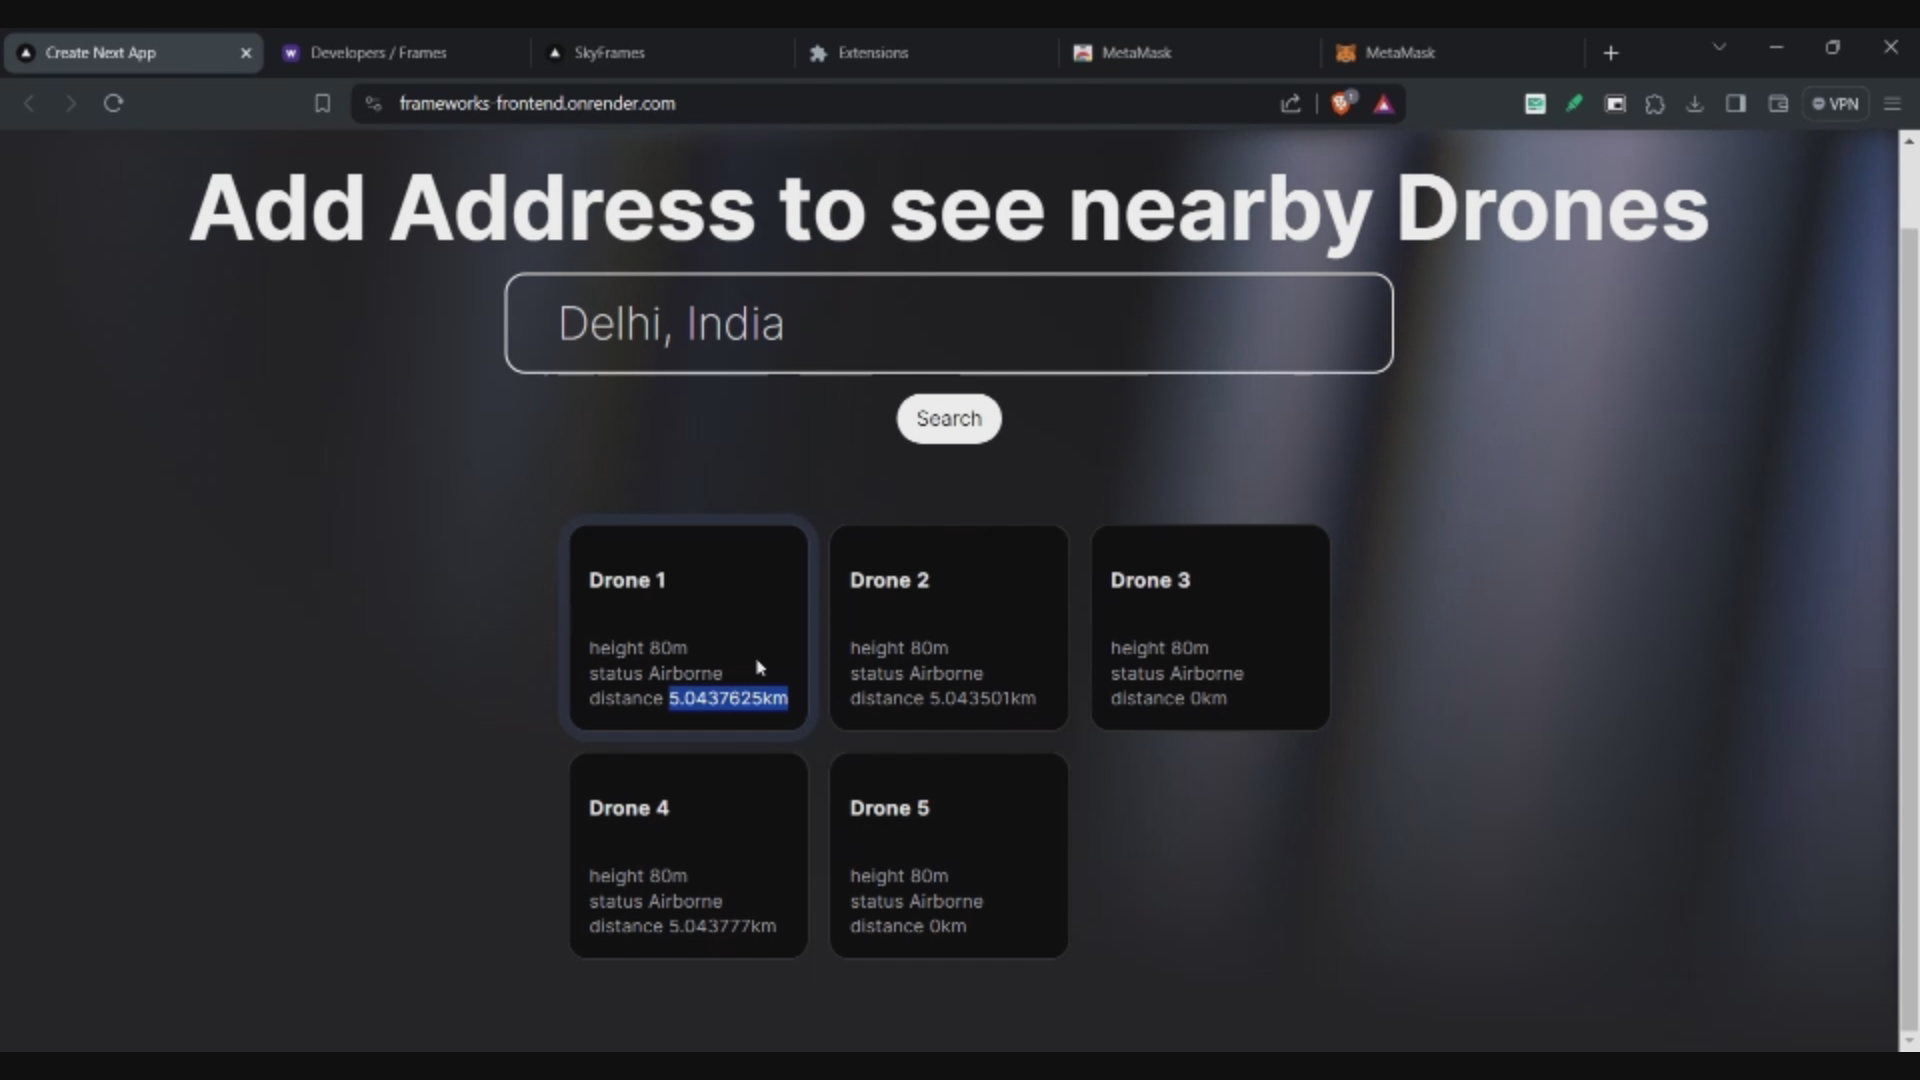The image size is (1920, 1080).
Task: Select the Drone 5 card title
Action: click(x=889, y=808)
